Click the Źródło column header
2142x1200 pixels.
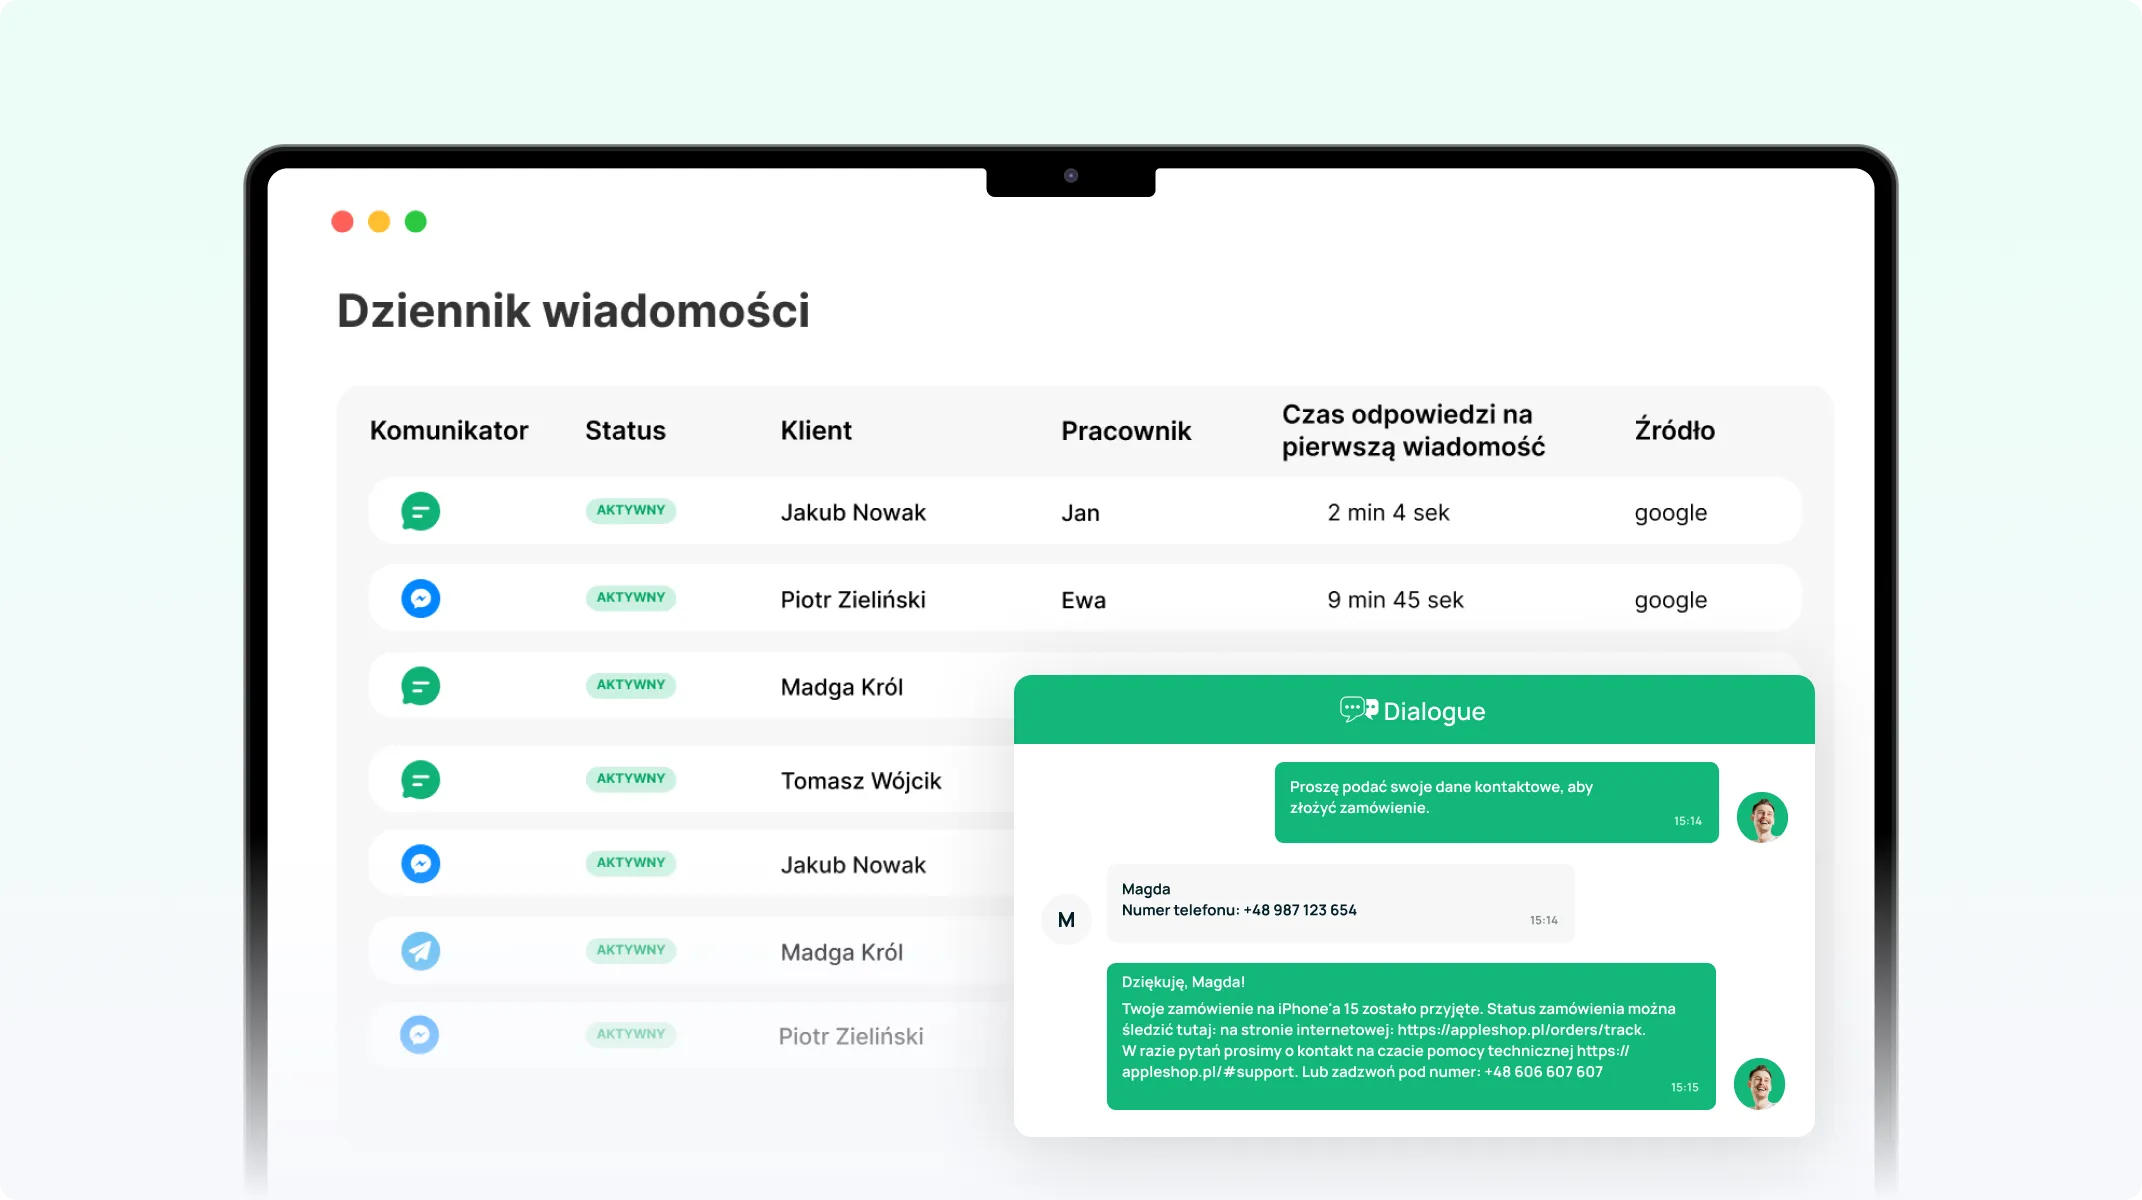[x=1673, y=430]
